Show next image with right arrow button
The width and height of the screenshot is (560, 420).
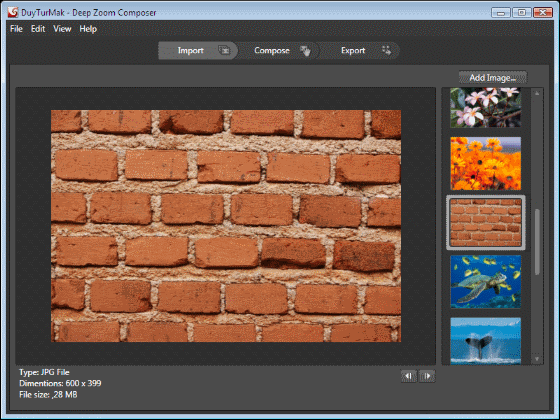tap(426, 376)
